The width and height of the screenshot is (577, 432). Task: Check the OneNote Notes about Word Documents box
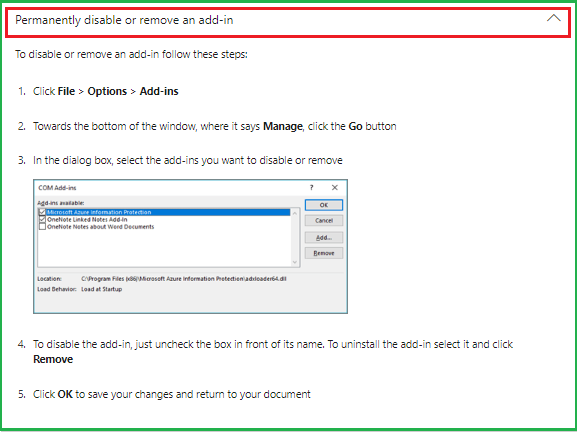click(42, 227)
